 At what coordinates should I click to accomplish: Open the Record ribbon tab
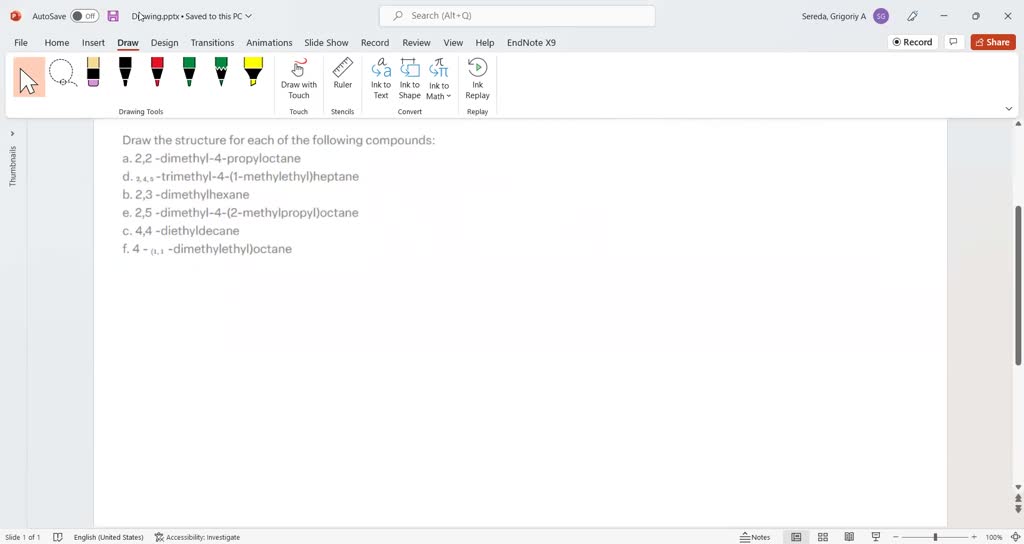point(375,42)
